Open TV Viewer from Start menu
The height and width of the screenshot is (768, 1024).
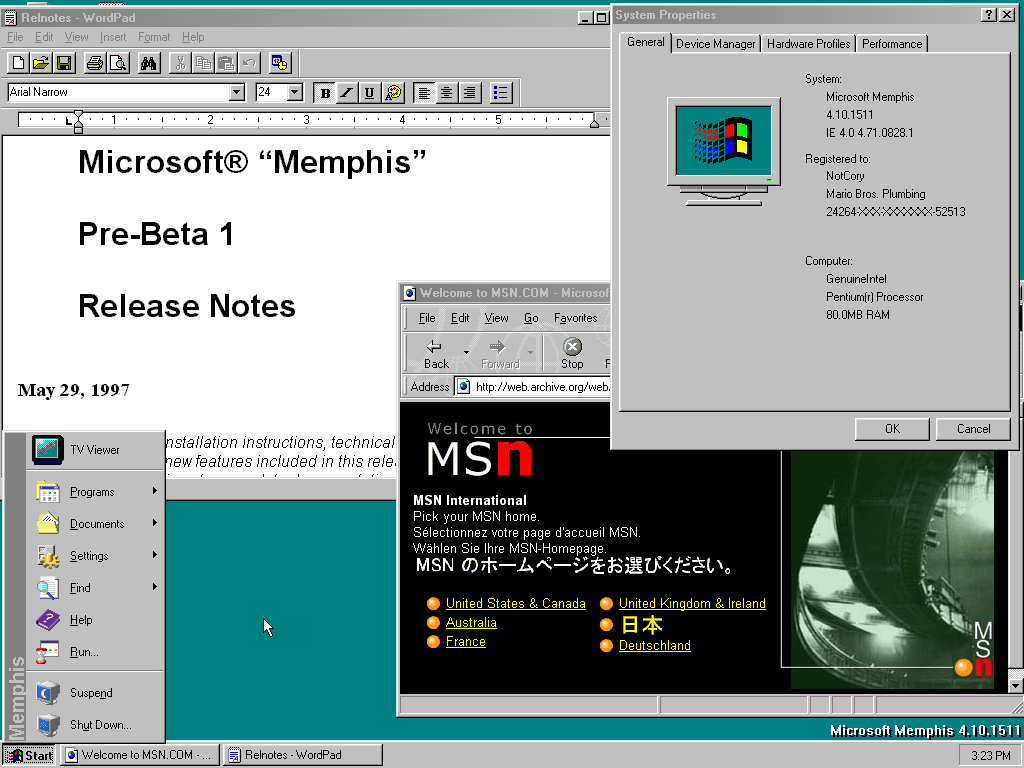95,450
